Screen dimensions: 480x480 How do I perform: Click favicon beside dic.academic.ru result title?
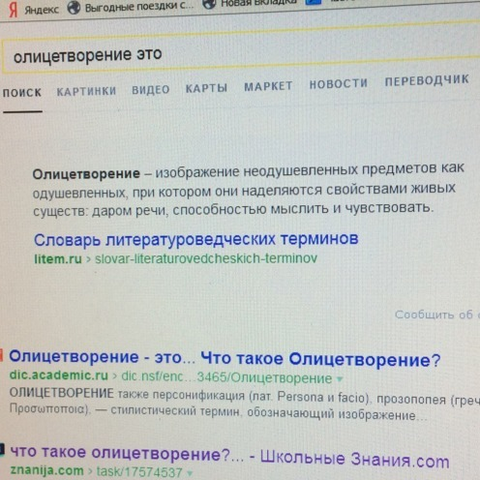tap(1, 355)
